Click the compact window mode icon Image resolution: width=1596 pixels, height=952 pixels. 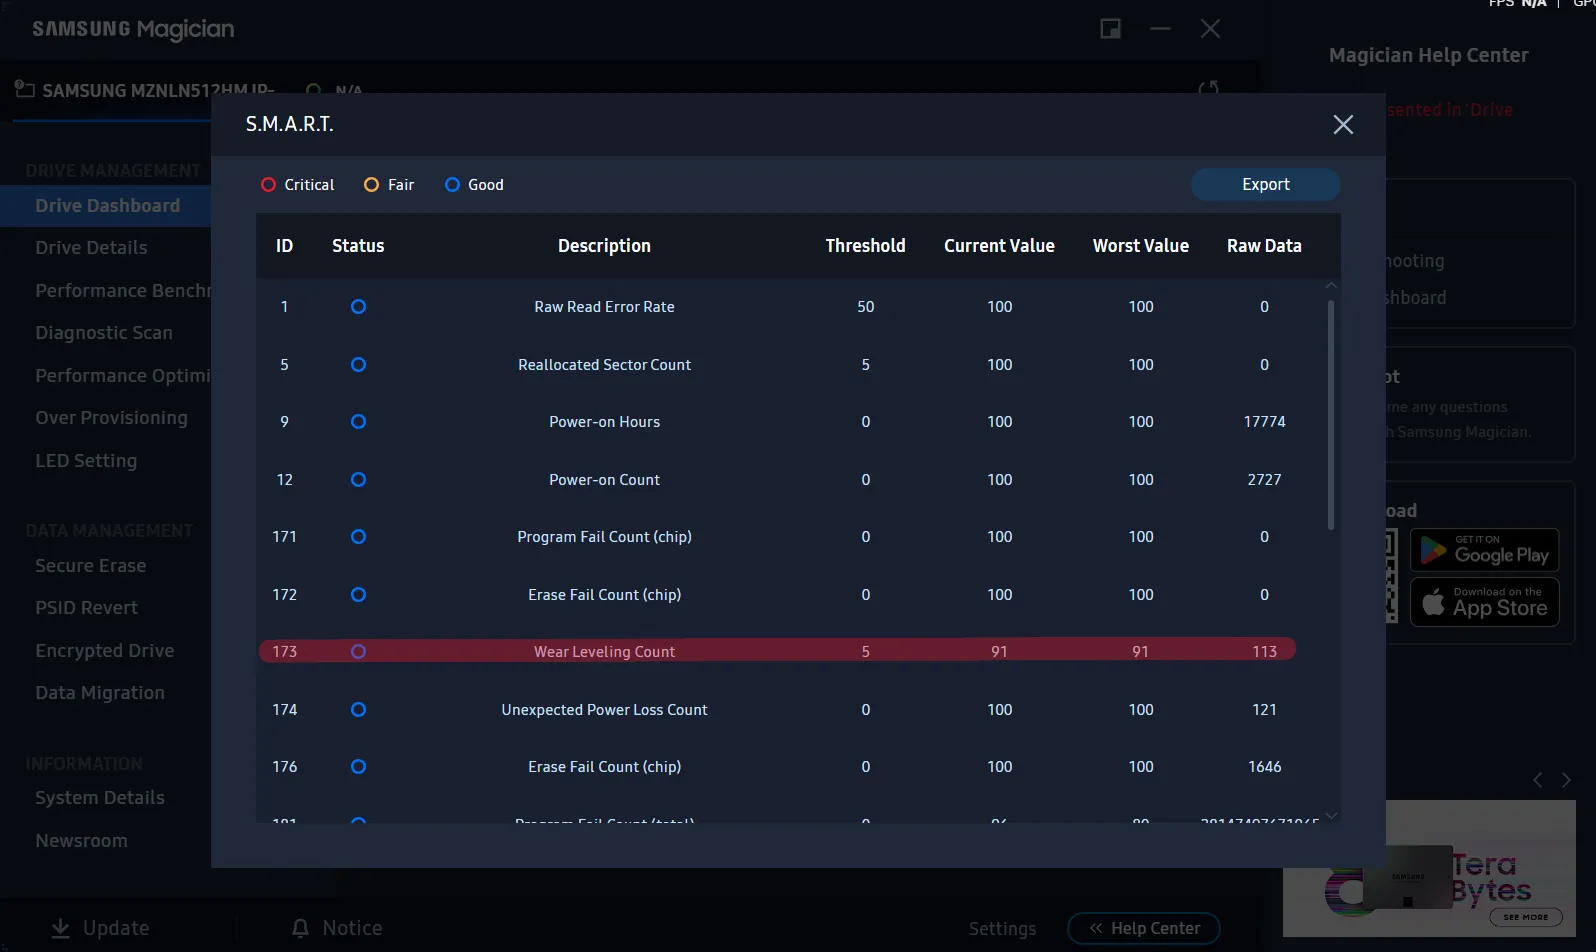[x=1110, y=29]
